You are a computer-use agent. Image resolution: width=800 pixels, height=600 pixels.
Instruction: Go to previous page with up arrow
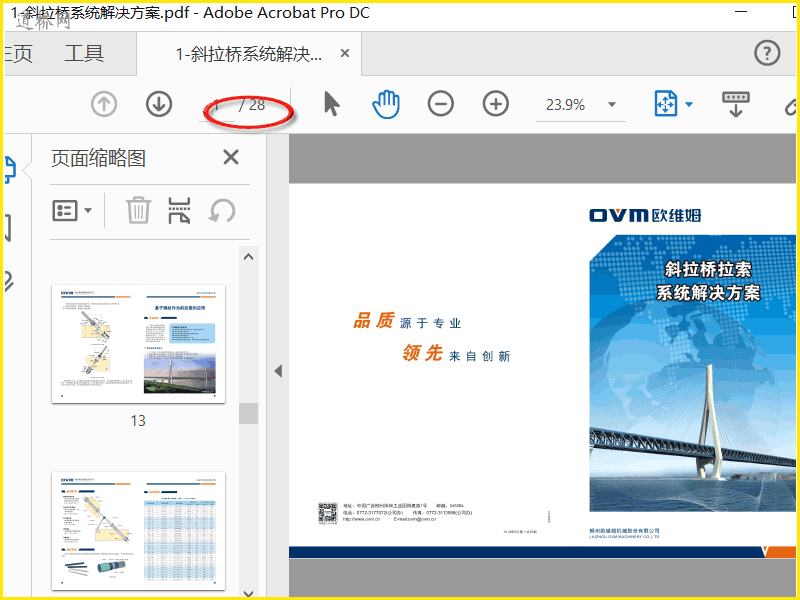click(x=104, y=104)
